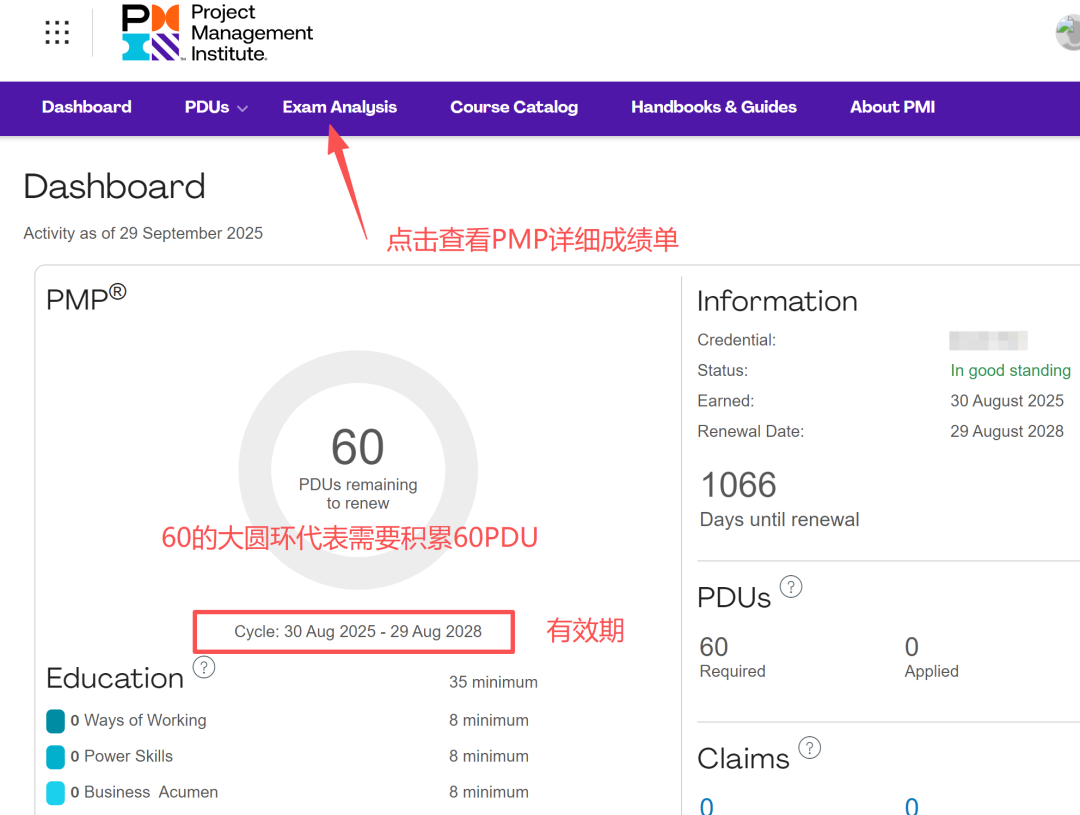Click '8 minimum' in Ways of Working row

[x=489, y=720]
